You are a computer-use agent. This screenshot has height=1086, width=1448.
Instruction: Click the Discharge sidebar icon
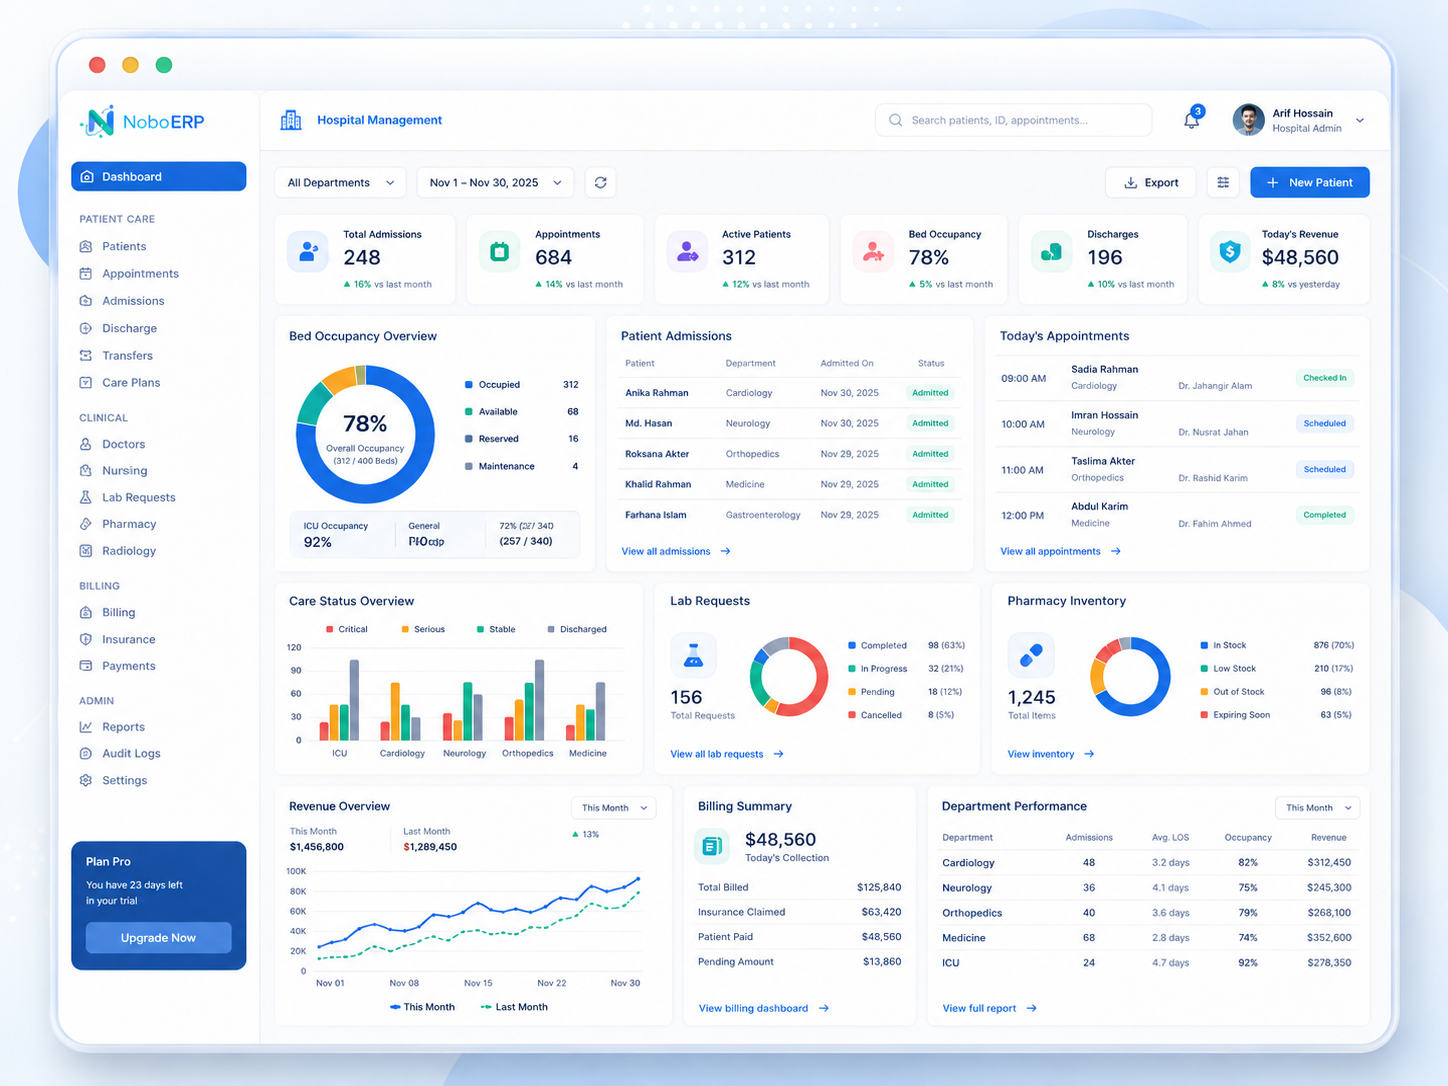click(x=86, y=328)
